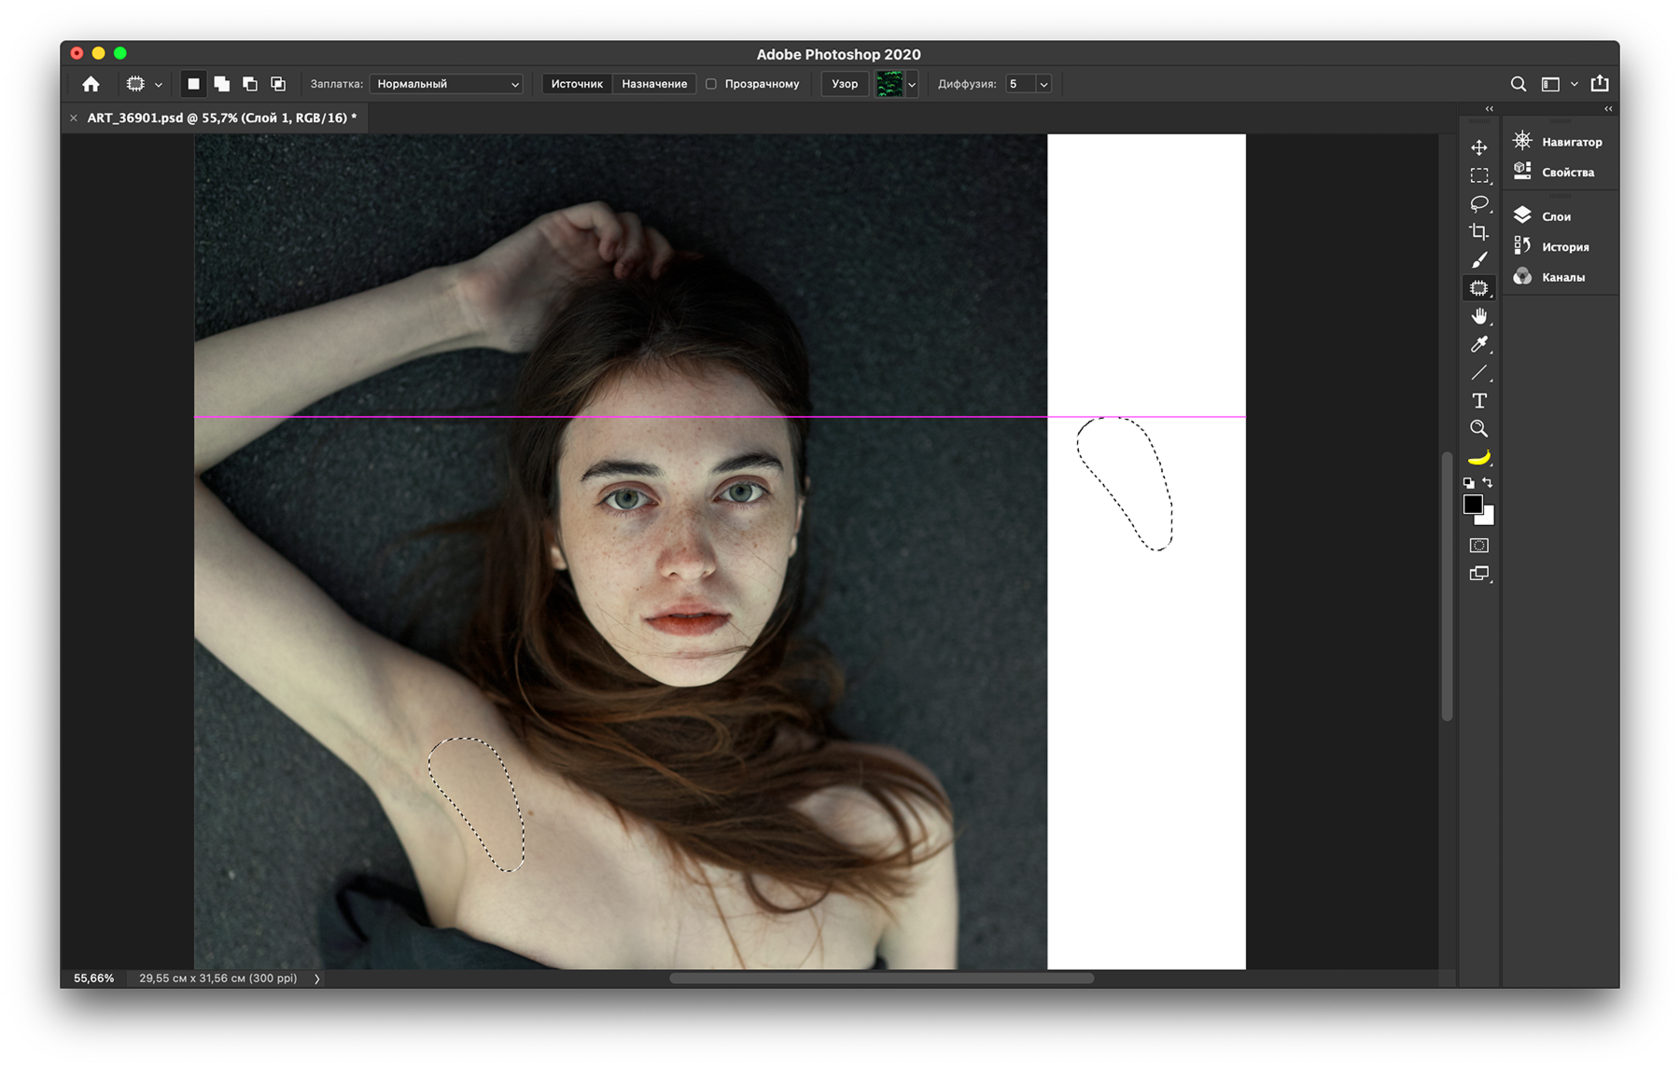Screen dimensions: 1680x1068
Task: Open the pattern picker dropdown arrow
Action: [911, 84]
